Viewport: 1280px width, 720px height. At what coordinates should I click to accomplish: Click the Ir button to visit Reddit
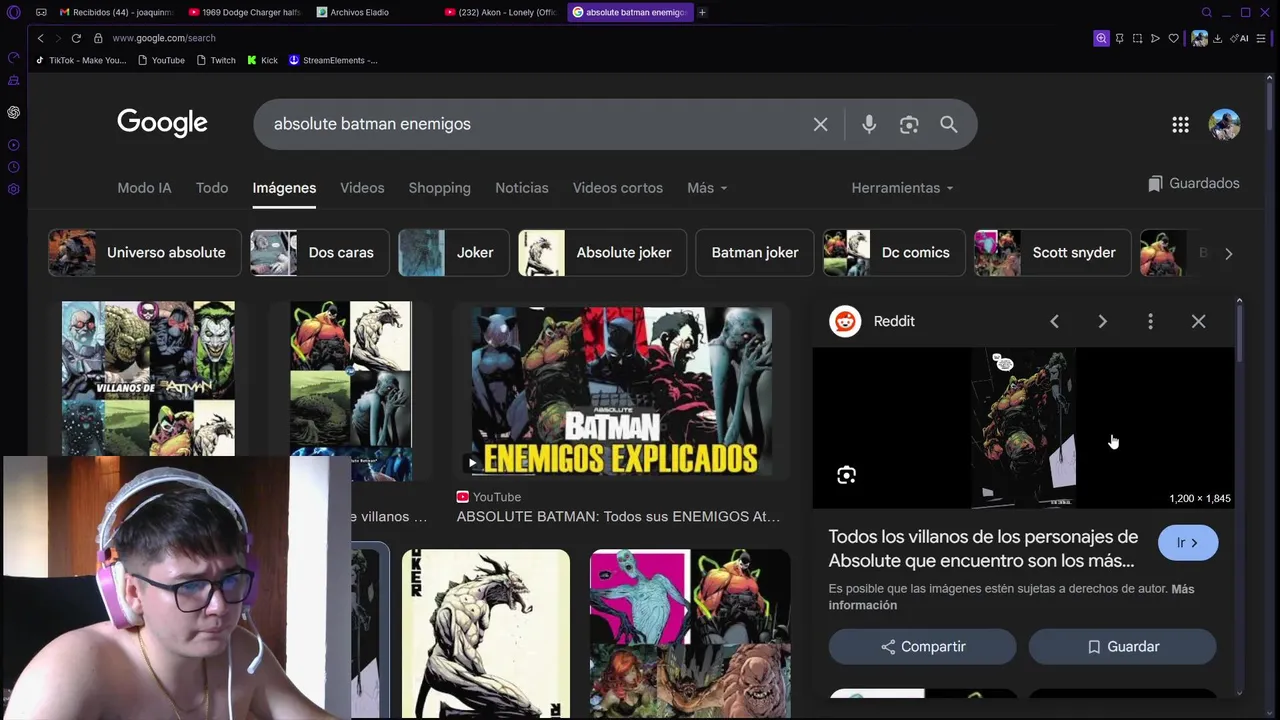1188,543
